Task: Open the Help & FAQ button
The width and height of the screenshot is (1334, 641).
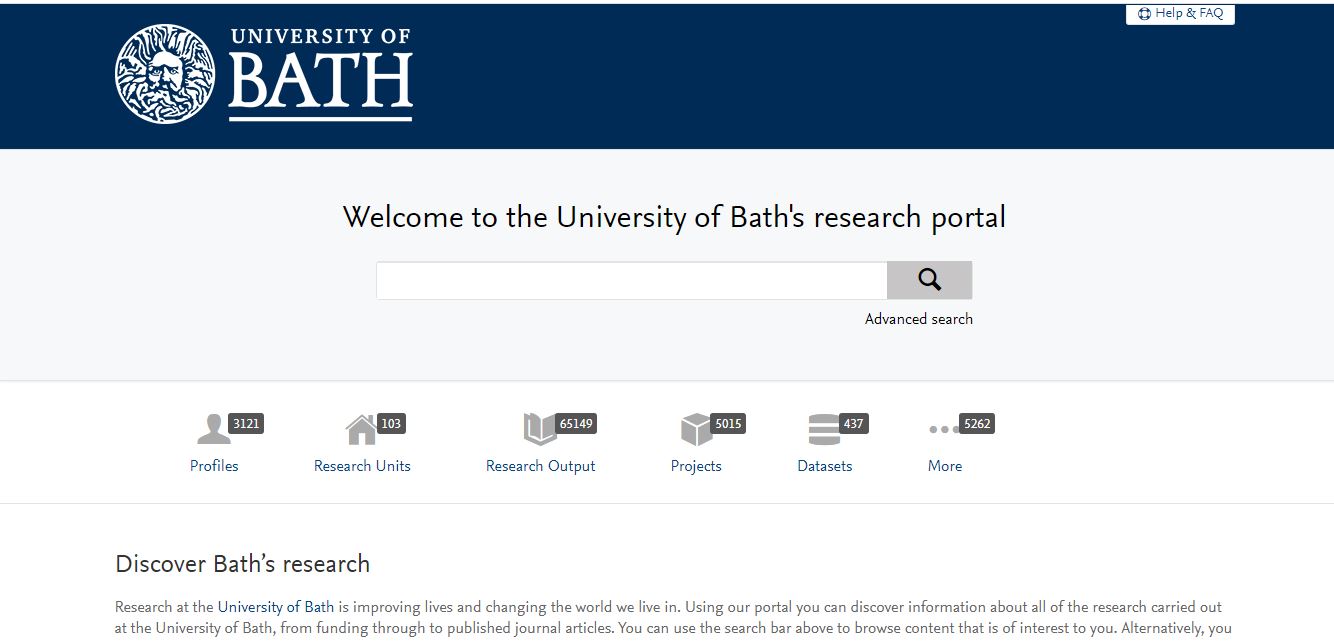Action: pos(1180,14)
